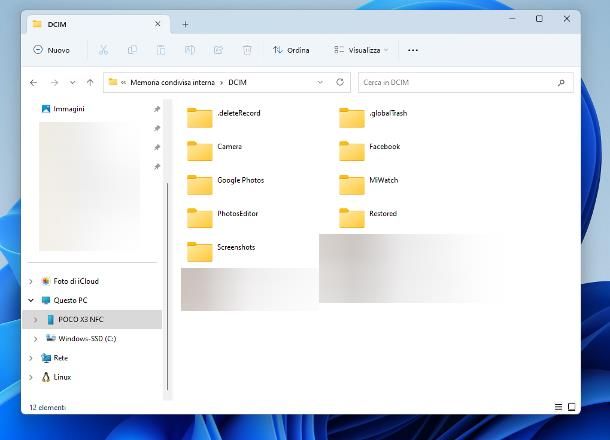Open the Ordina sort menu

tap(291, 50)
